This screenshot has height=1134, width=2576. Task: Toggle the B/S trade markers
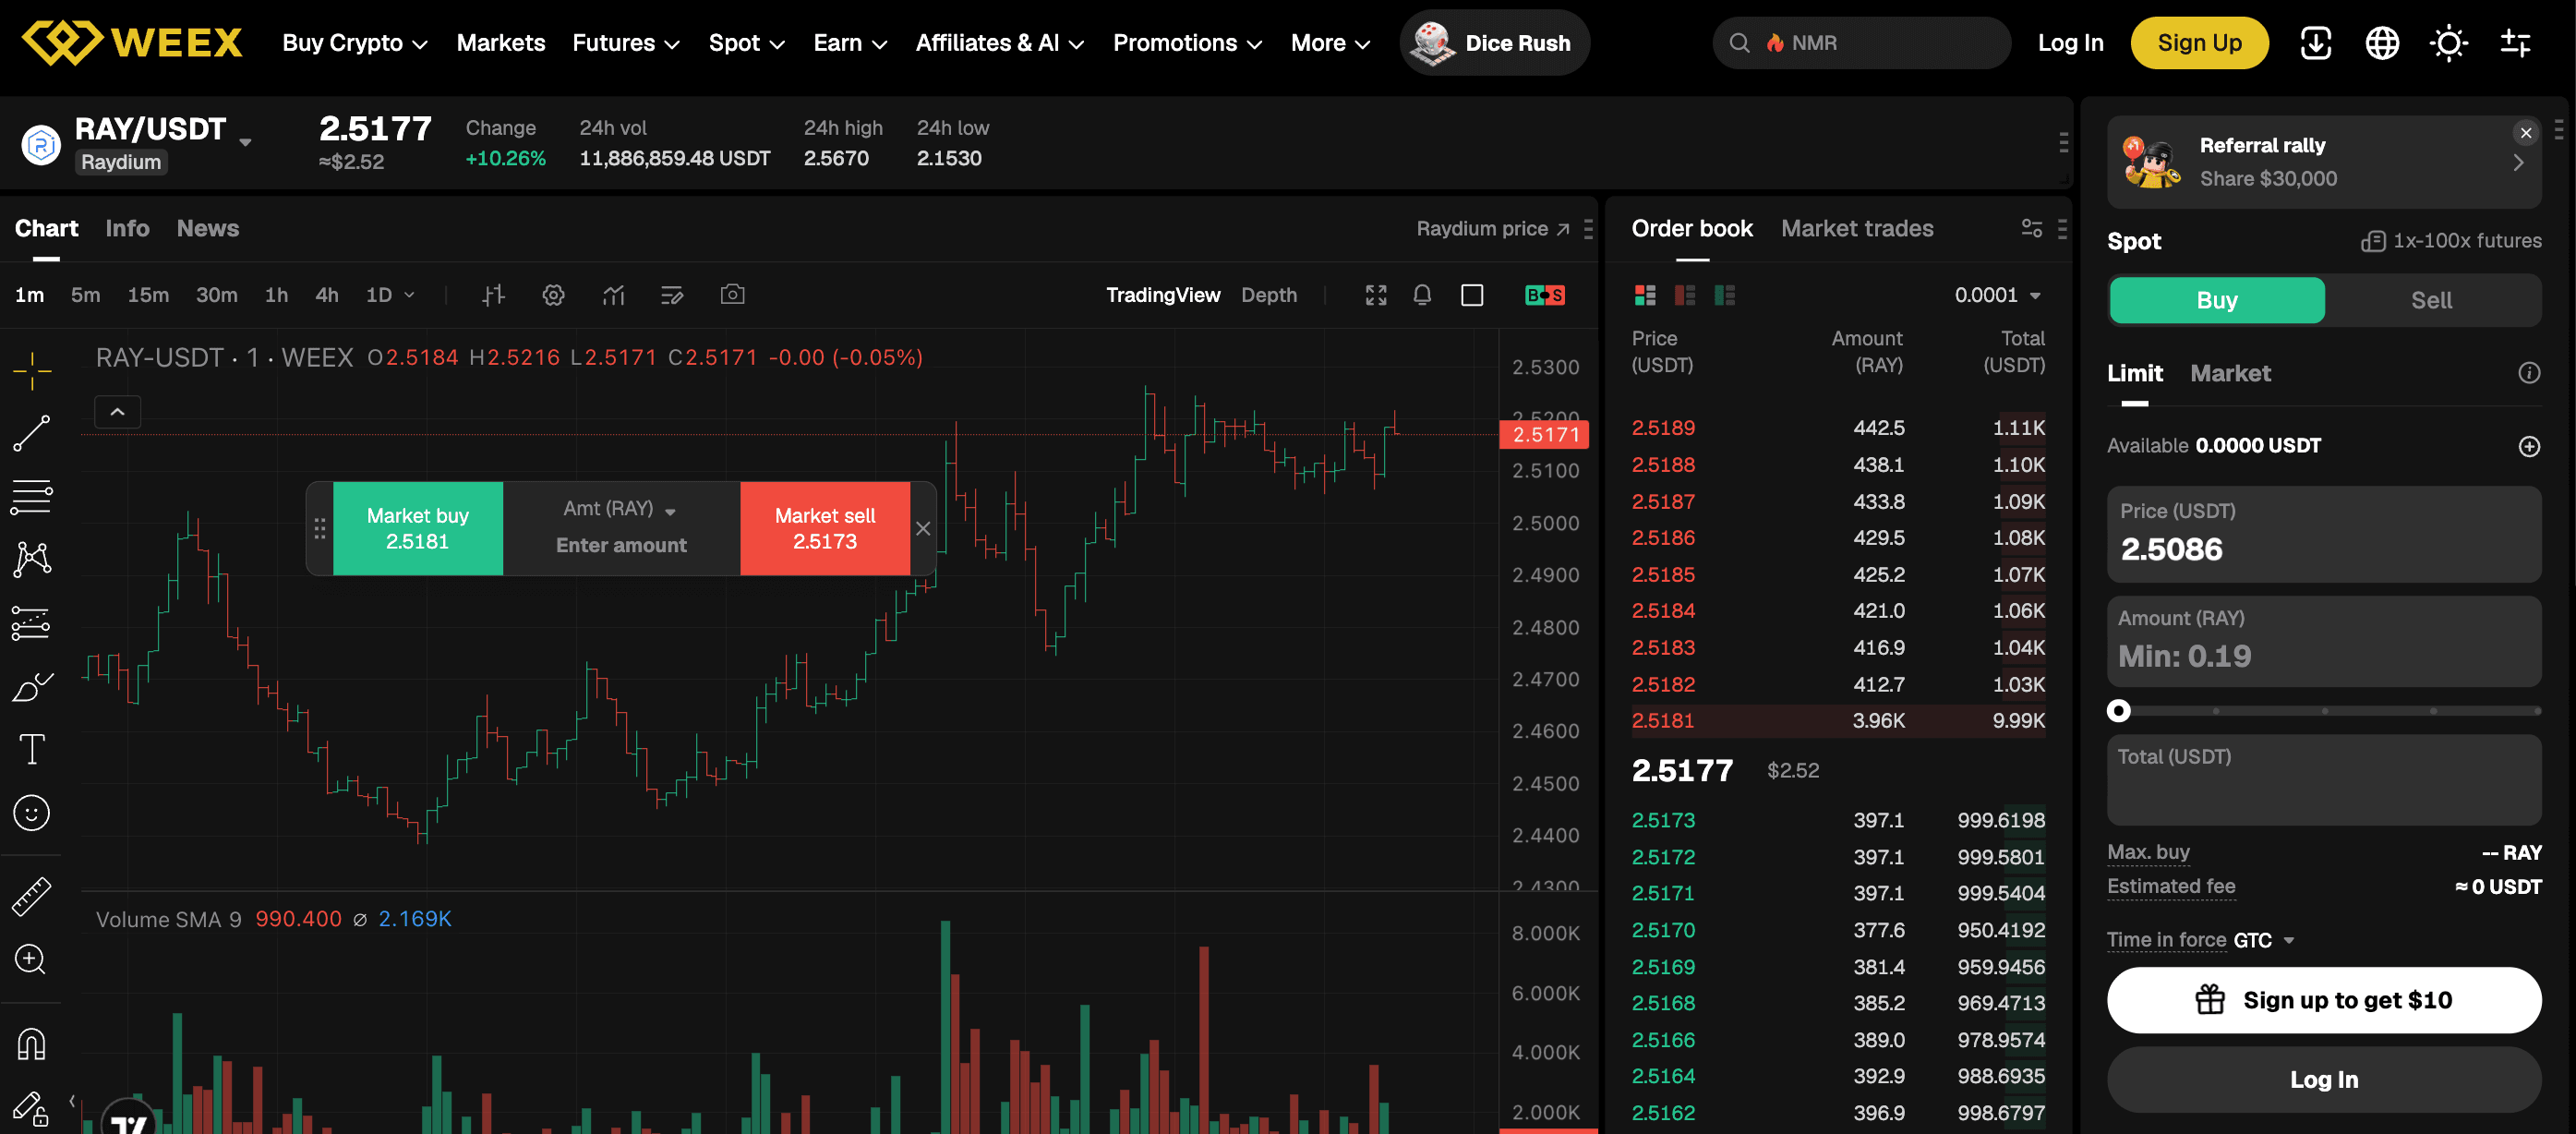(x=1544, y=295)
